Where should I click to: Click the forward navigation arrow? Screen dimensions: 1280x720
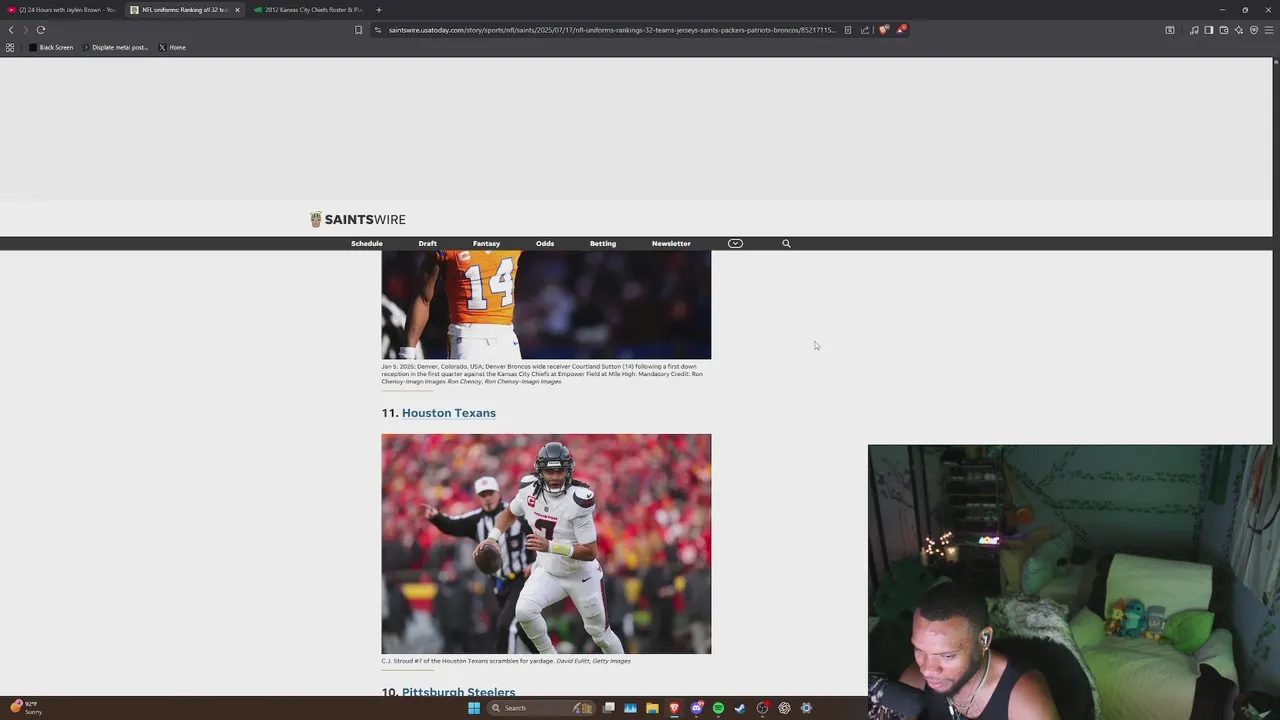tap(26, 30)
